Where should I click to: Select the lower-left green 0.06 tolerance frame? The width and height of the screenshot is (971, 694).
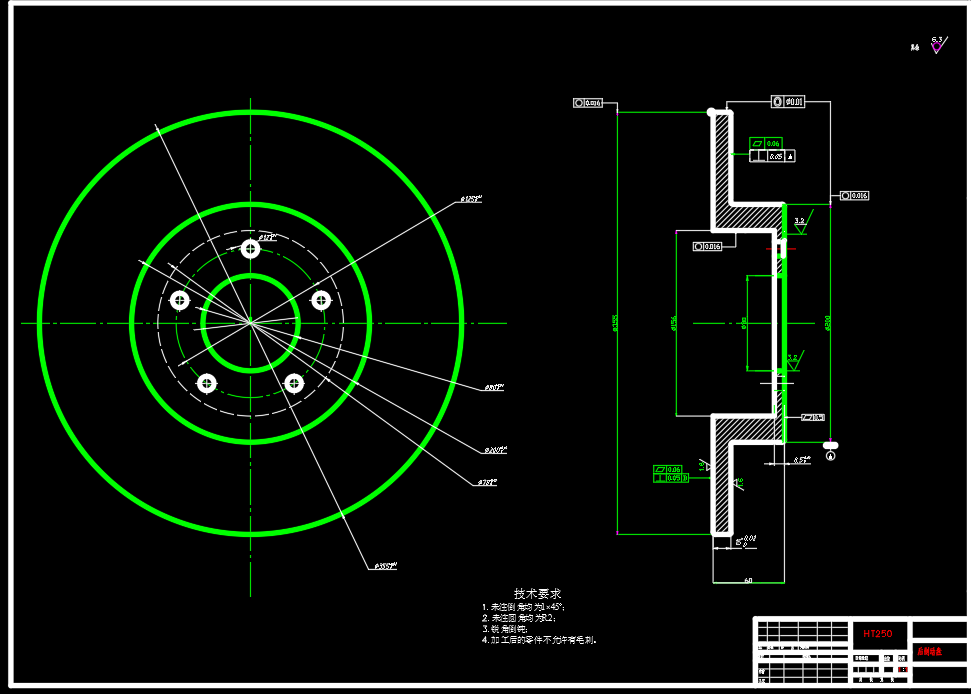click(x=668, y=469)
